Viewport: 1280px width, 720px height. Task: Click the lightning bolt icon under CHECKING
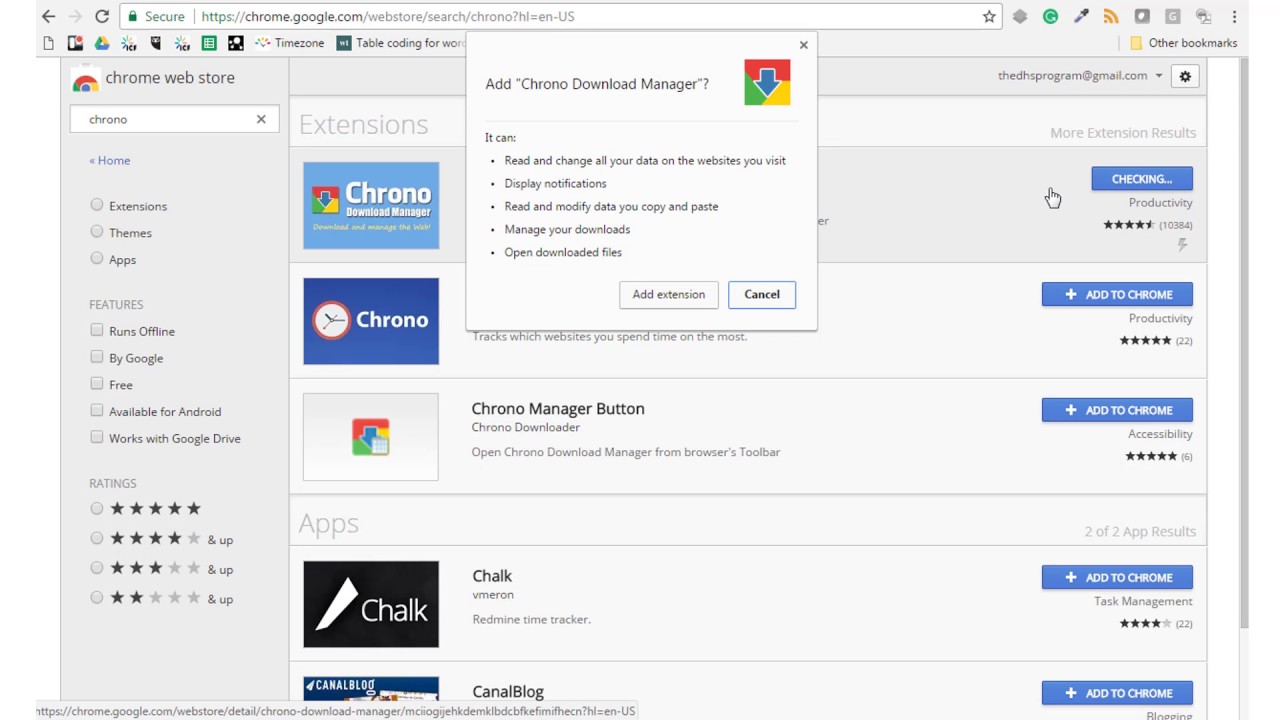point(1183,244)
